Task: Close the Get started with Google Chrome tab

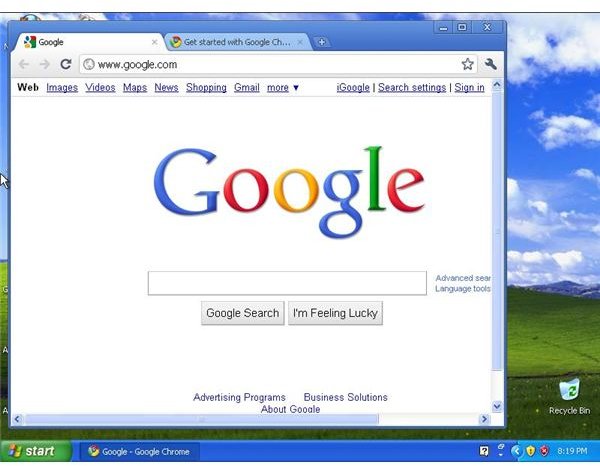Action: [300, 42]
